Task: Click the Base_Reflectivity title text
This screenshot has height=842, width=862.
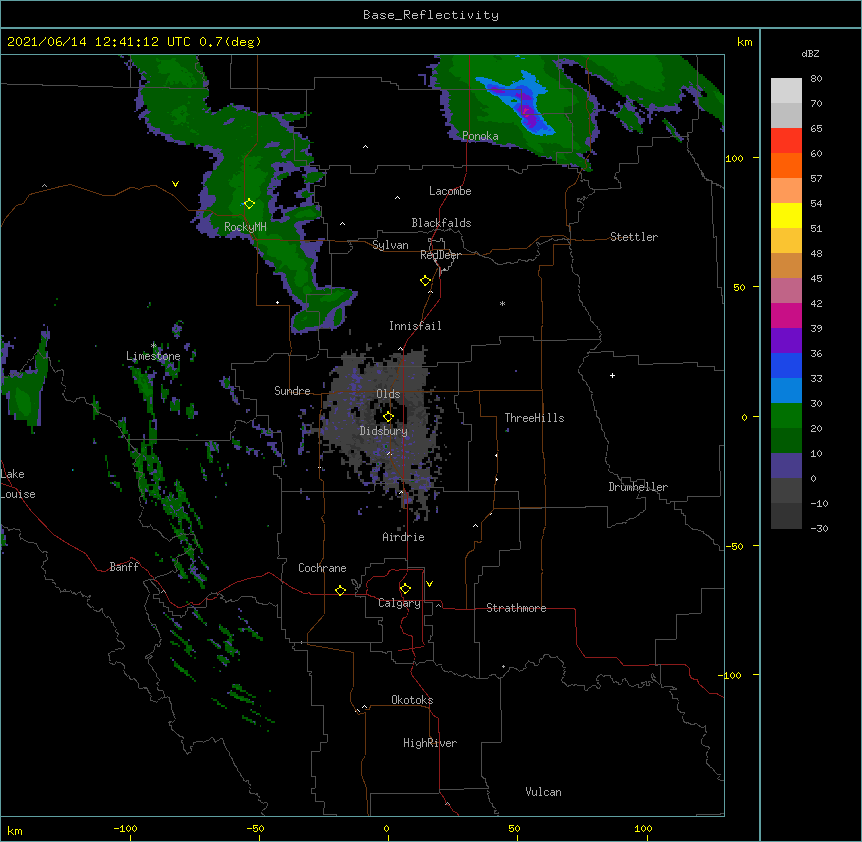Action: point(431,15)
